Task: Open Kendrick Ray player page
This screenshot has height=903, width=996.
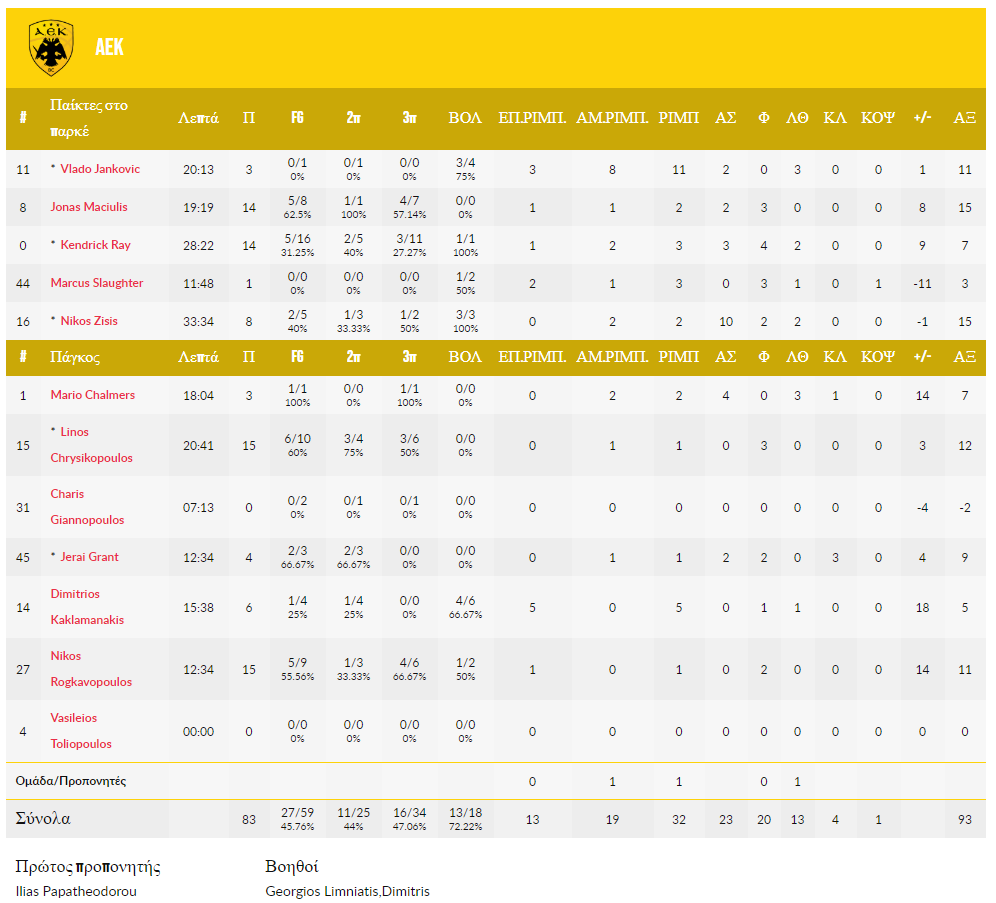Action: (x=95, y=245)
